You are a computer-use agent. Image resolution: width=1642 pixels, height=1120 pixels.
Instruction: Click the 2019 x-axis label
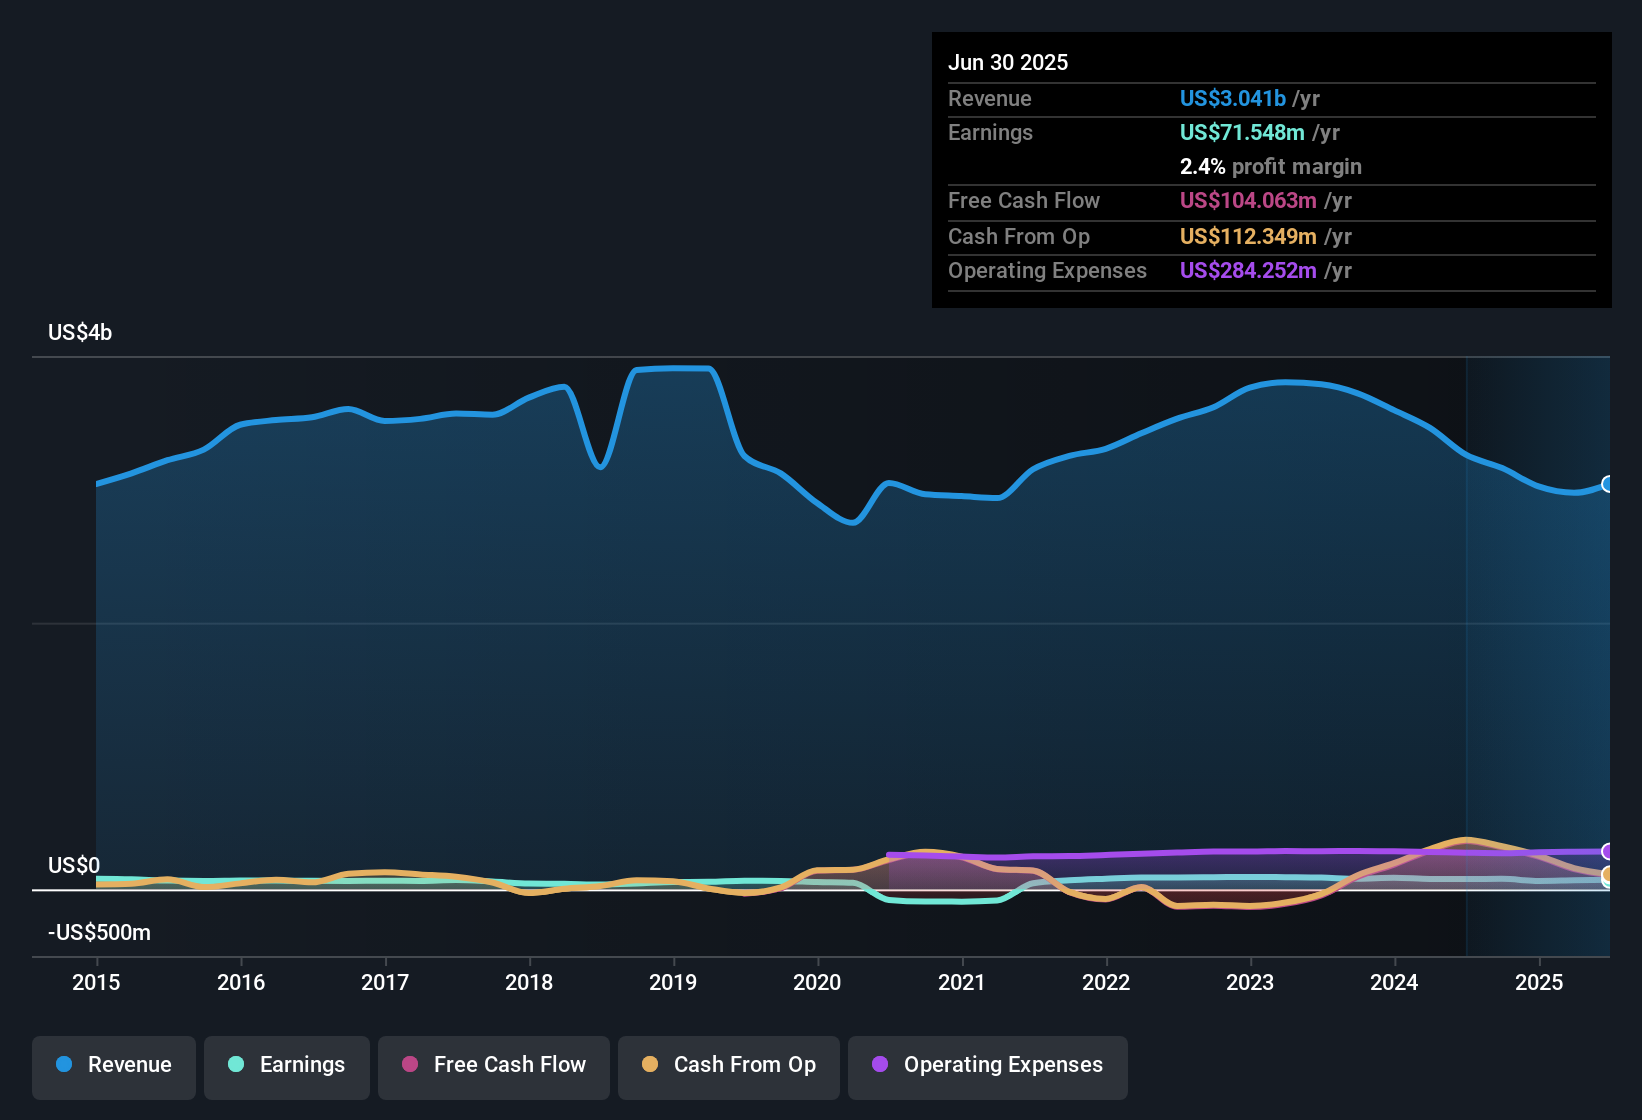click(x=673, y=982)
